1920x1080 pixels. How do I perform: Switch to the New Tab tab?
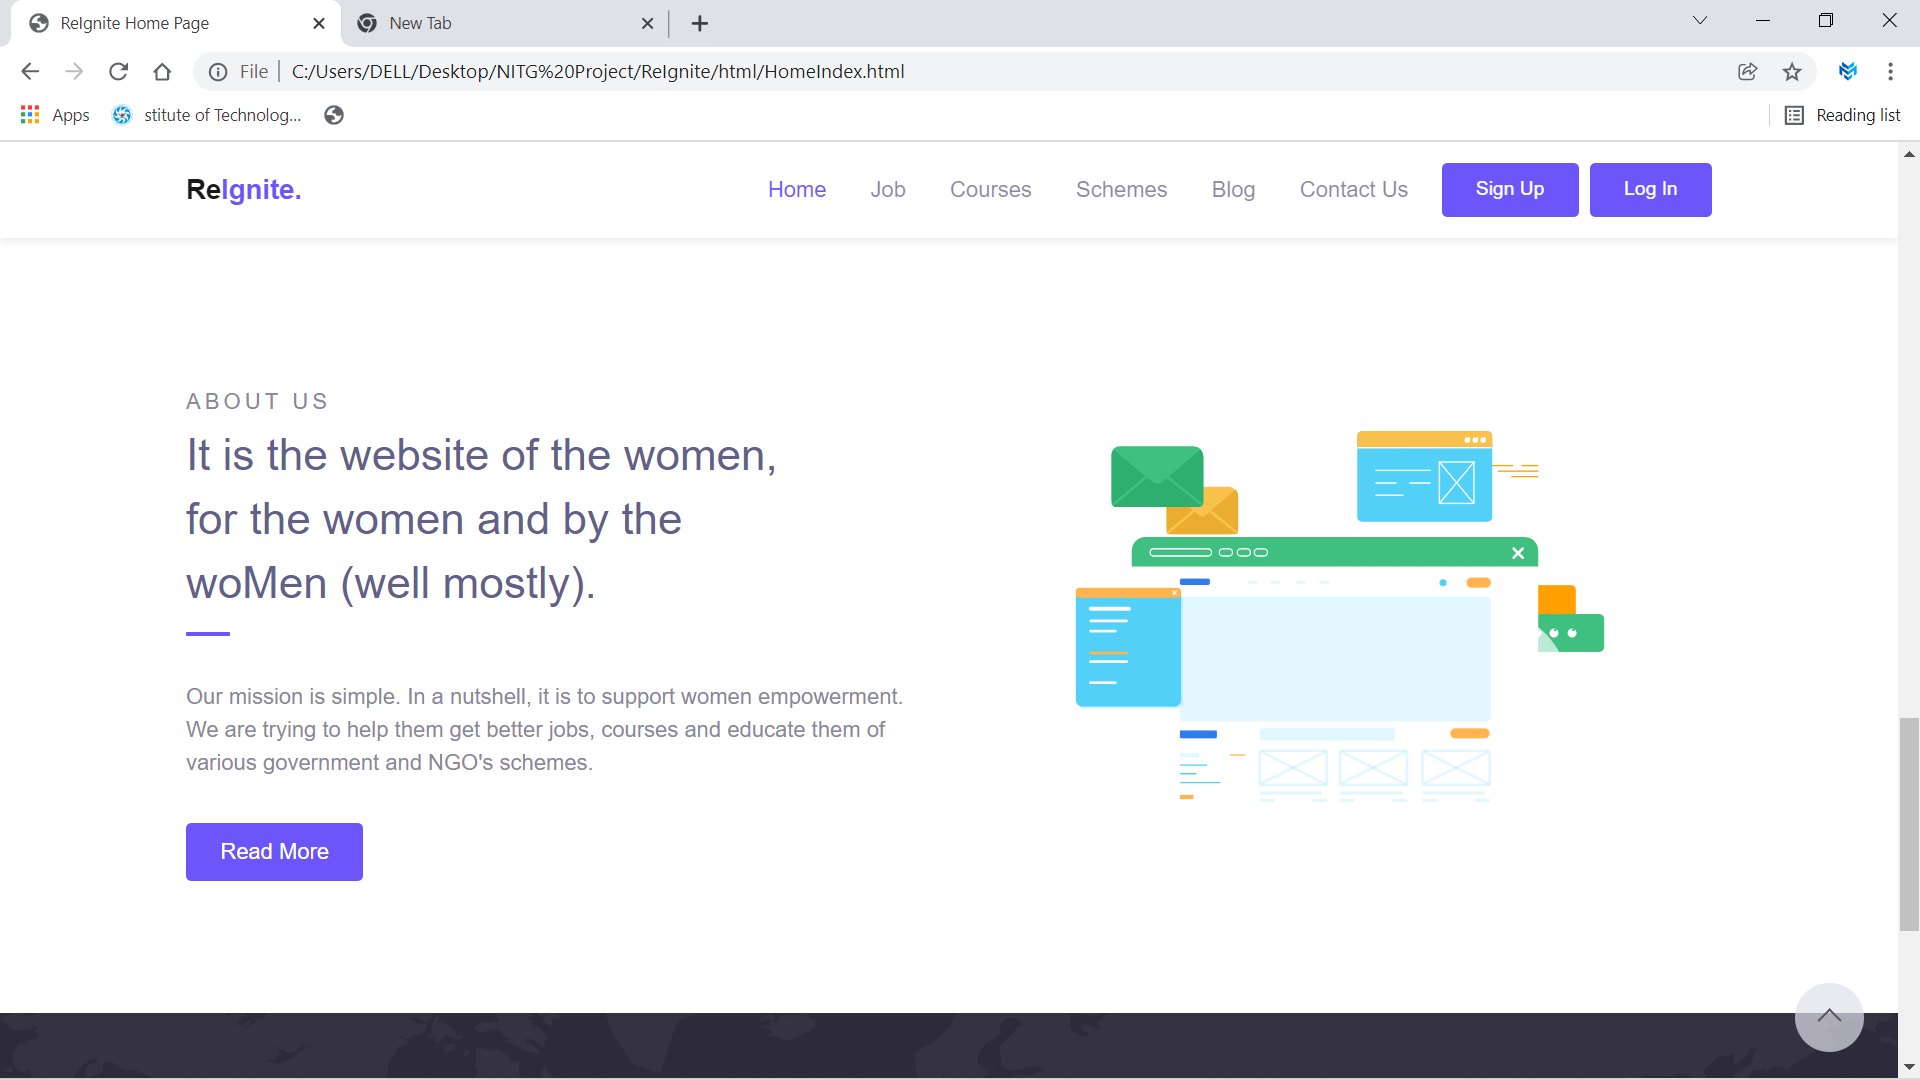pyautogui.click(x=500, y=23)
